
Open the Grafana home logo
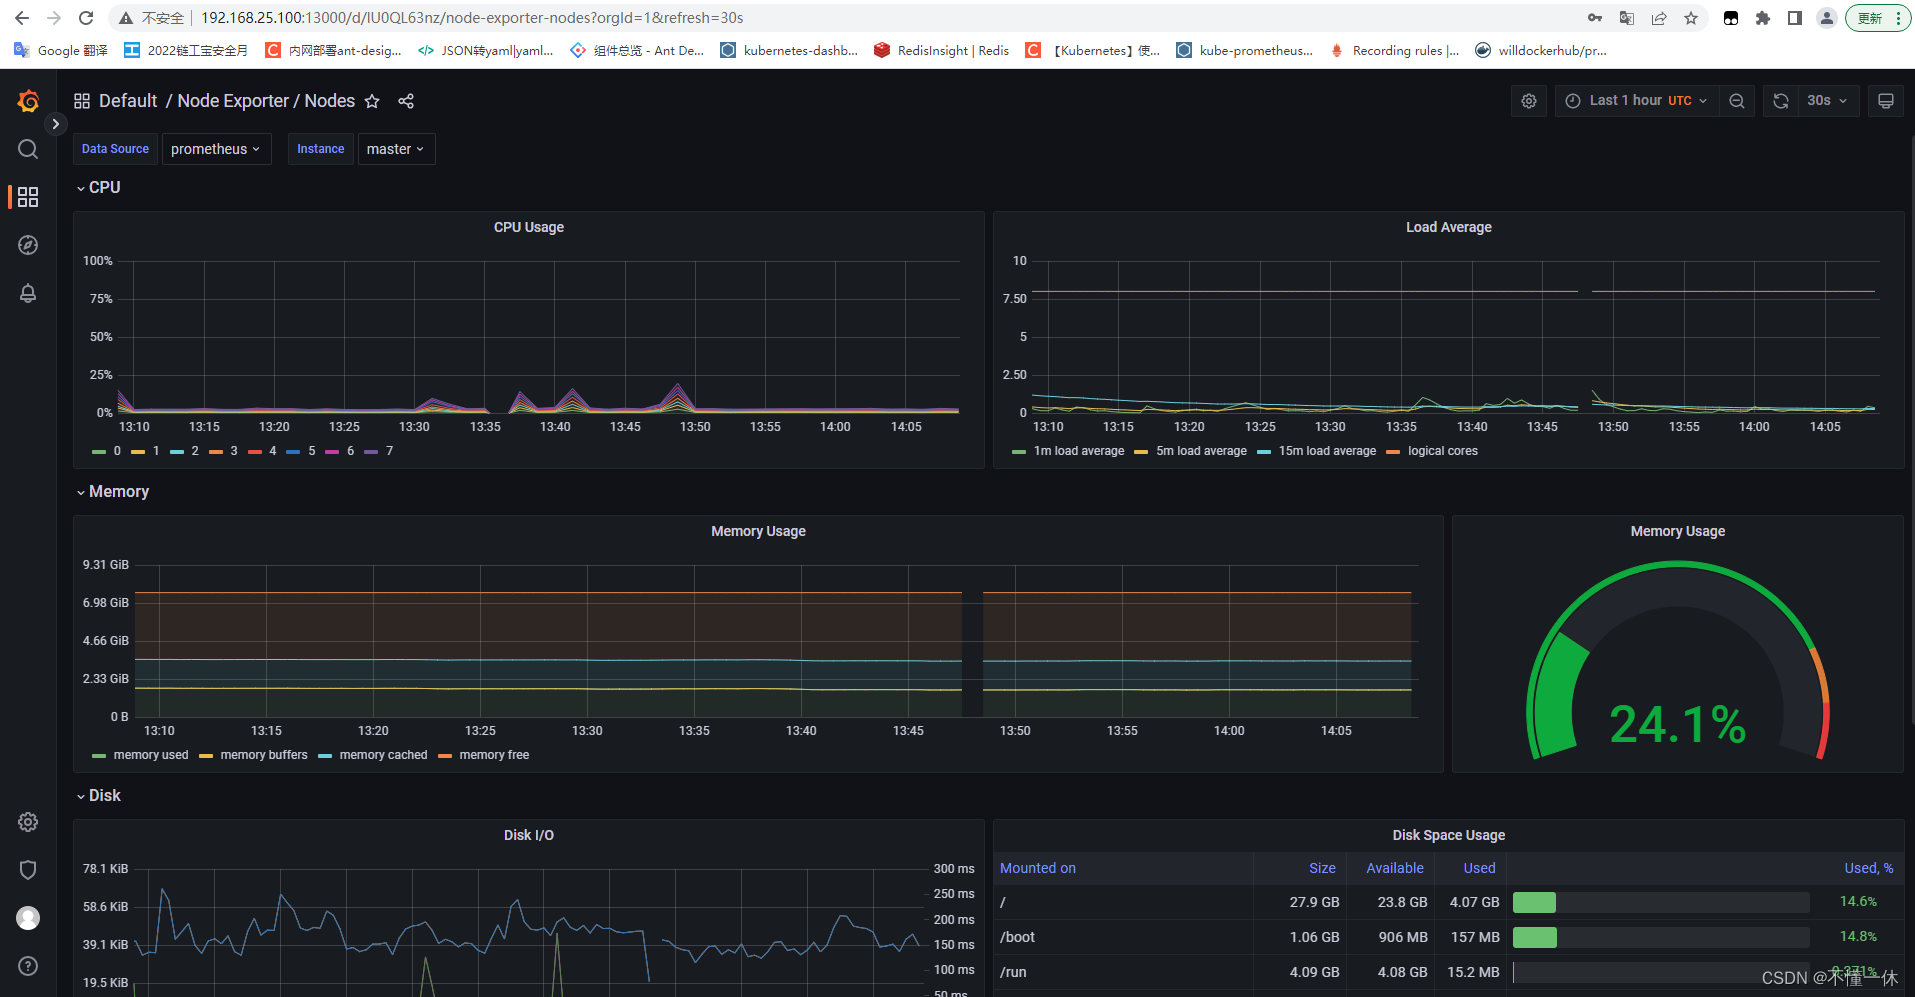coord(28,101)
